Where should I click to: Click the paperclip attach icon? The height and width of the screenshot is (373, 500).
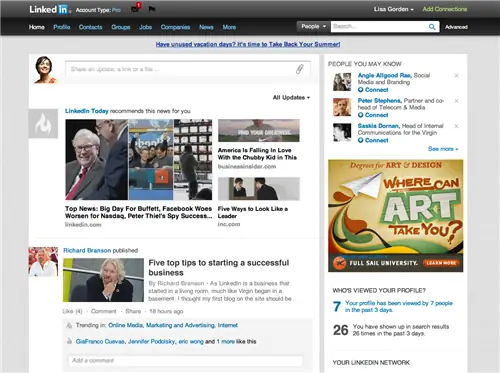[300, 69]
